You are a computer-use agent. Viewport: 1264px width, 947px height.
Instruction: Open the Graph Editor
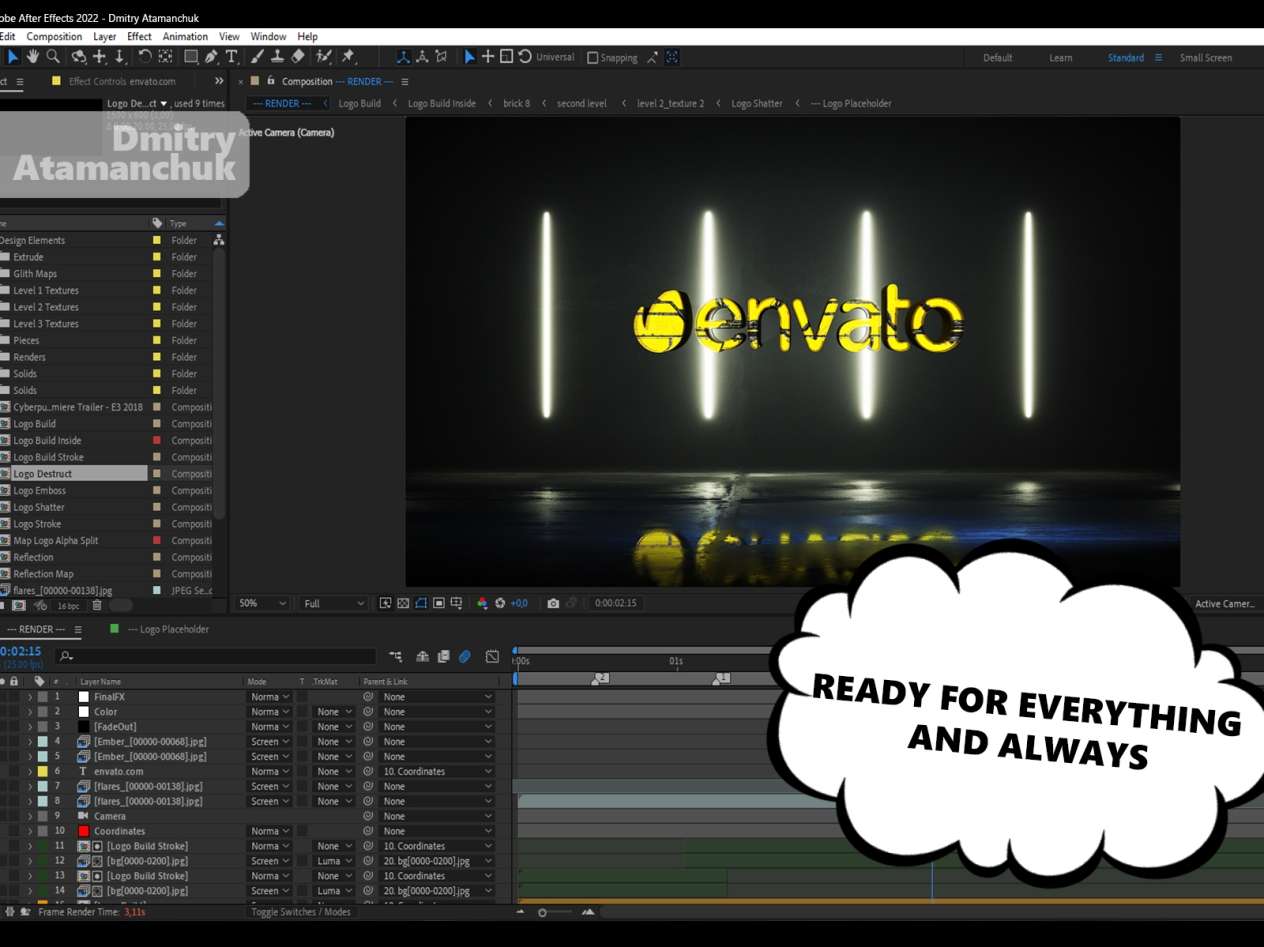click(492, 657)
